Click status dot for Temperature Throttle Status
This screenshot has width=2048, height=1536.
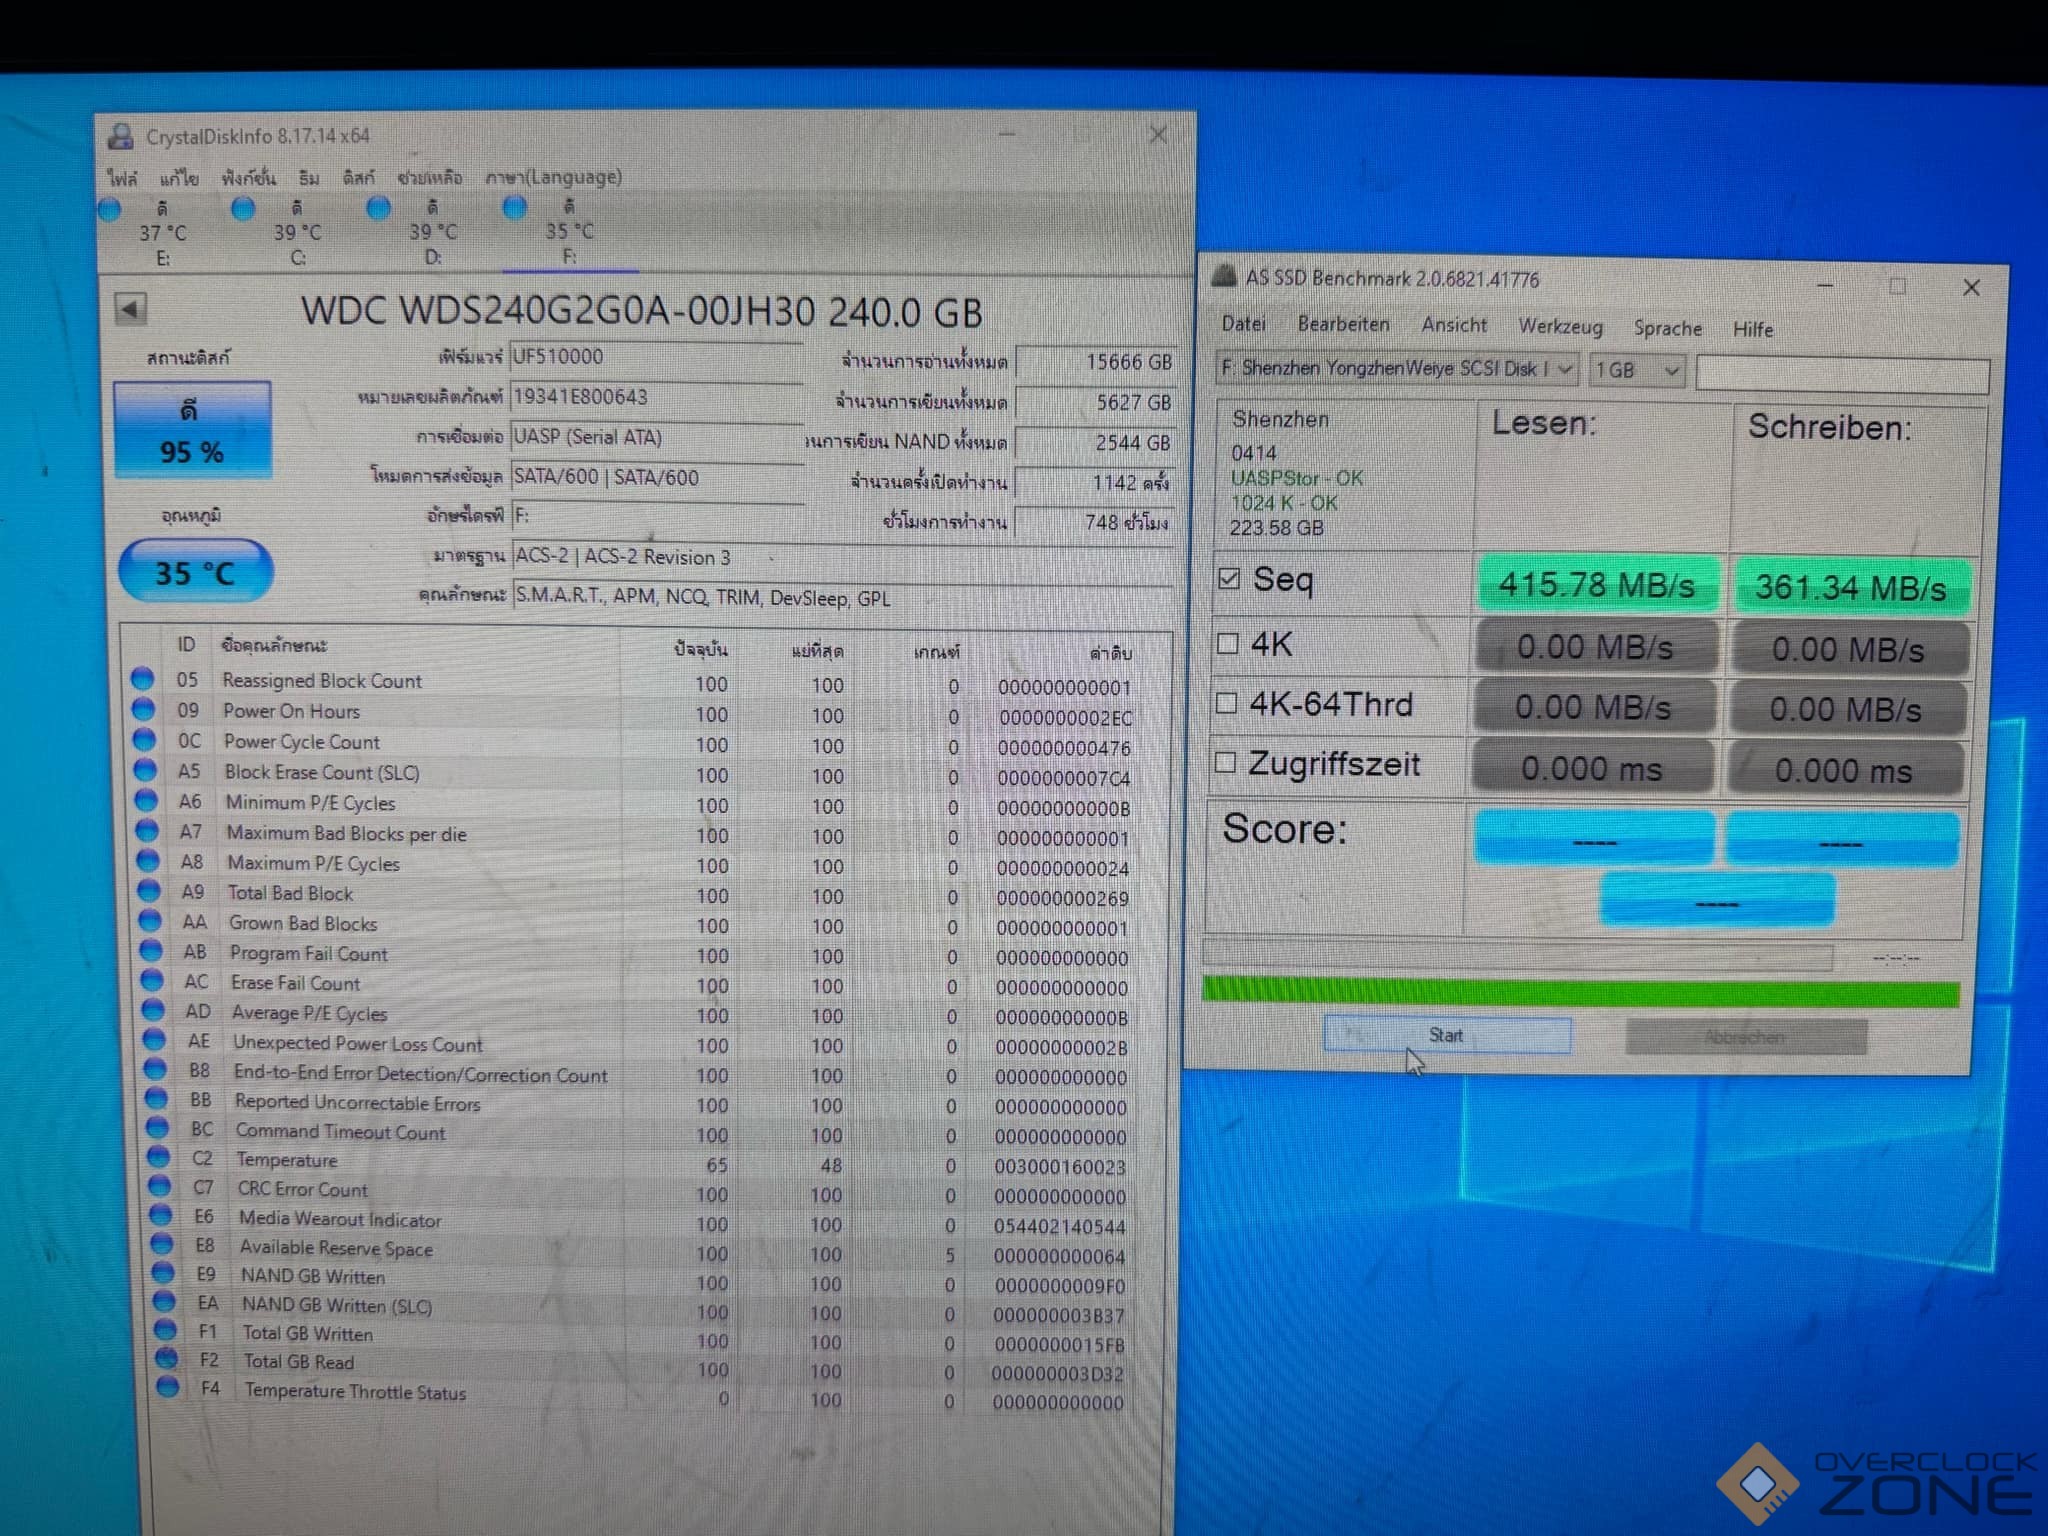168,1387
